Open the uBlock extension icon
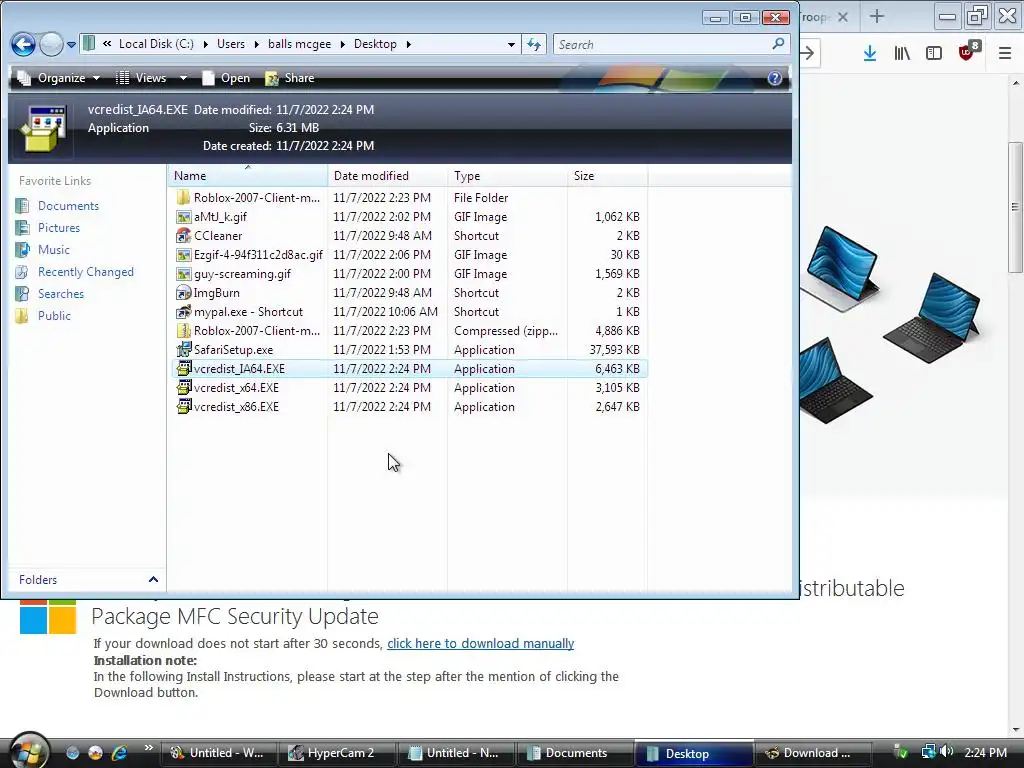The width and height of the screenshot is (1024, 768). point(967,52)
